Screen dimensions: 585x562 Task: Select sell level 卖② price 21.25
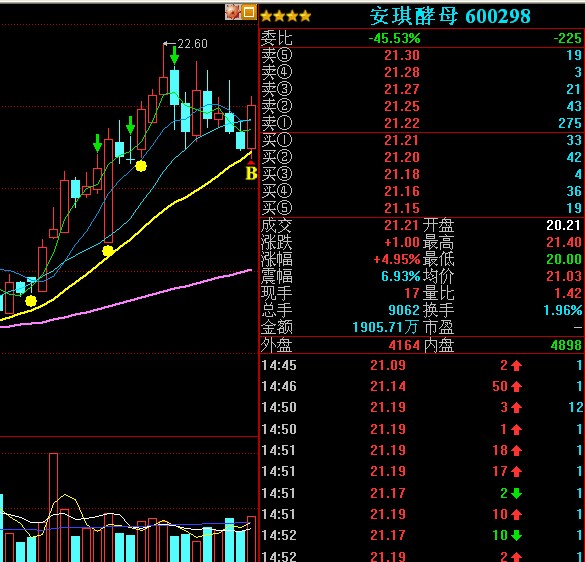click(x=402, y=107)
